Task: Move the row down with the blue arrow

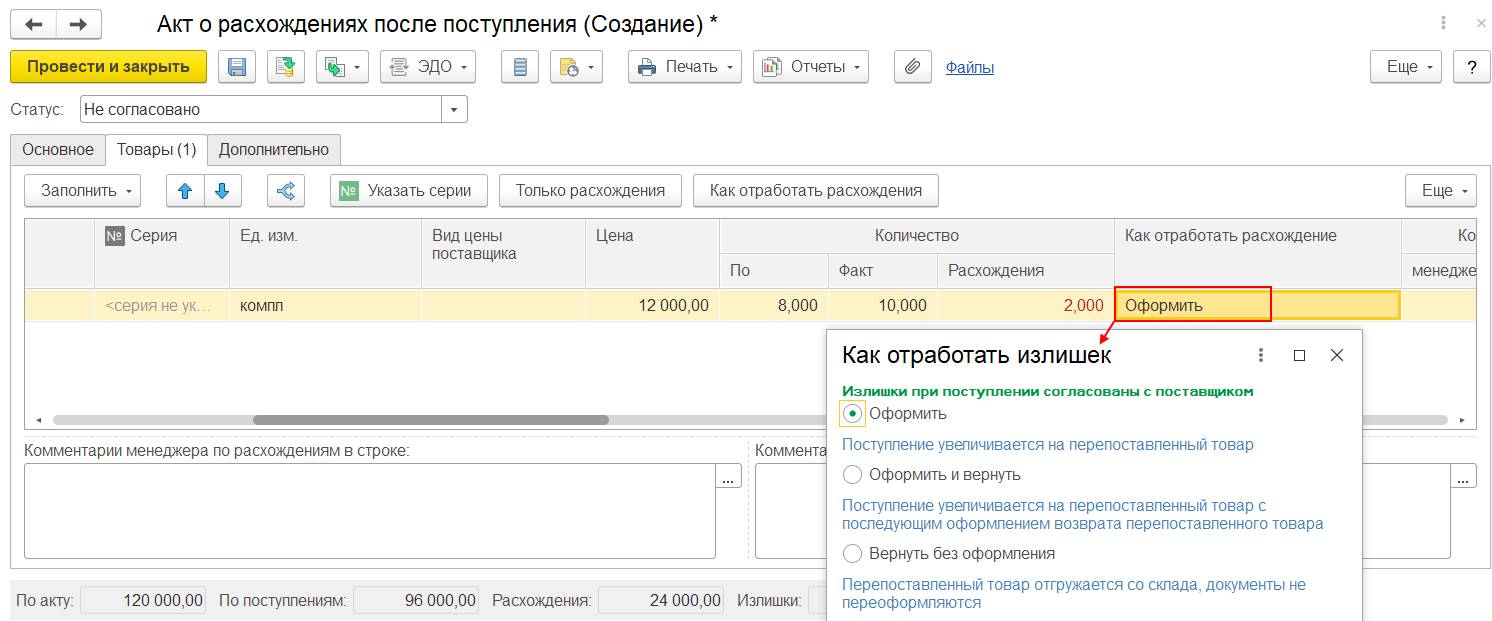Action: click(x=222, y=190)
